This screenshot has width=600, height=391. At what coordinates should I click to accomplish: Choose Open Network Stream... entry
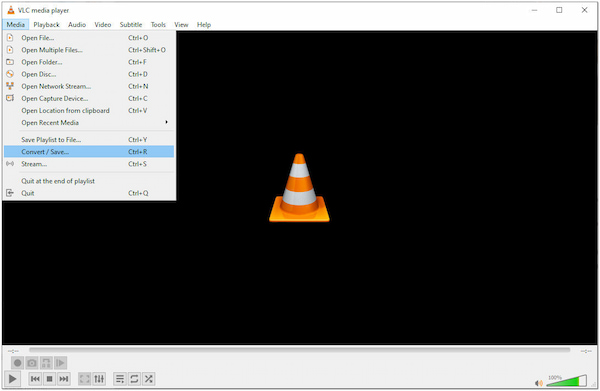[x=89, y=86]
